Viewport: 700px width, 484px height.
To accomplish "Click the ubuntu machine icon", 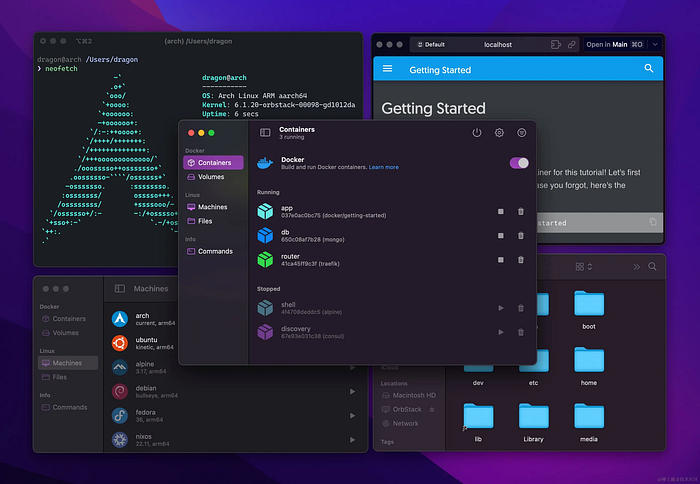I will (x=120, y=343).
